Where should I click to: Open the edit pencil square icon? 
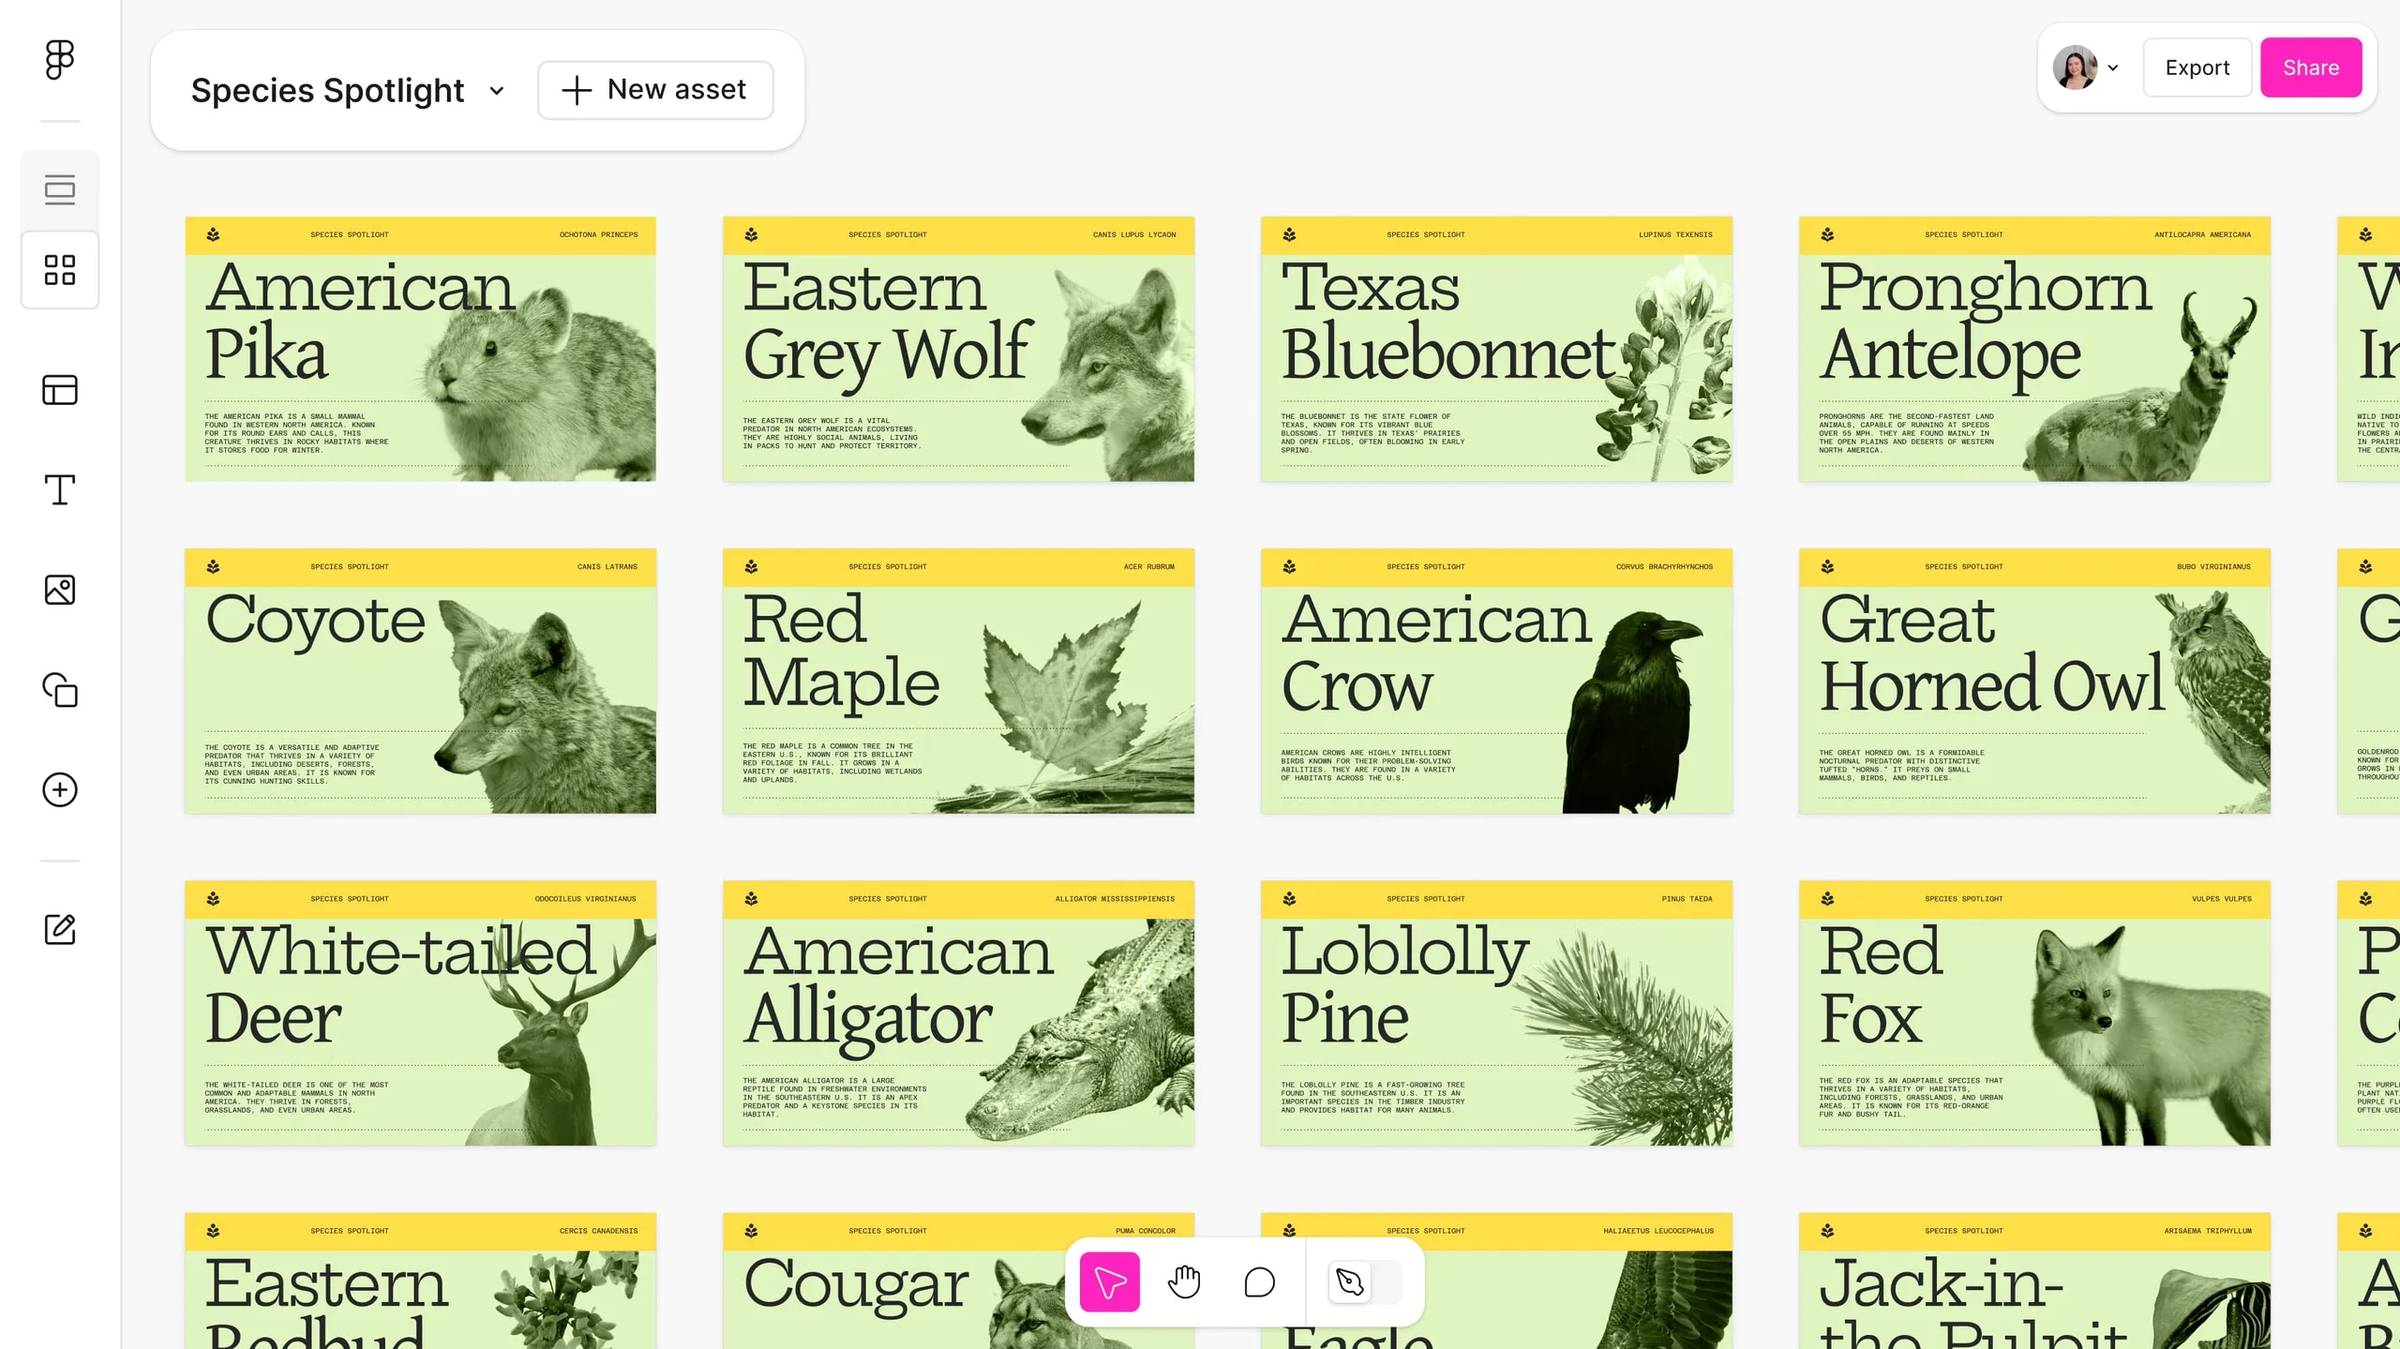60,929
